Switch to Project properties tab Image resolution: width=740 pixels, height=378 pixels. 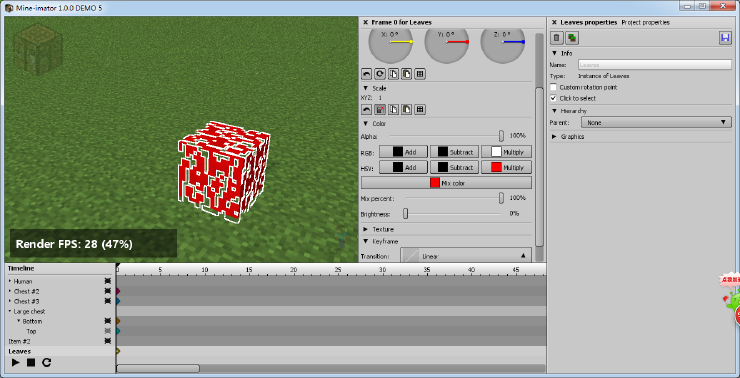646,22
